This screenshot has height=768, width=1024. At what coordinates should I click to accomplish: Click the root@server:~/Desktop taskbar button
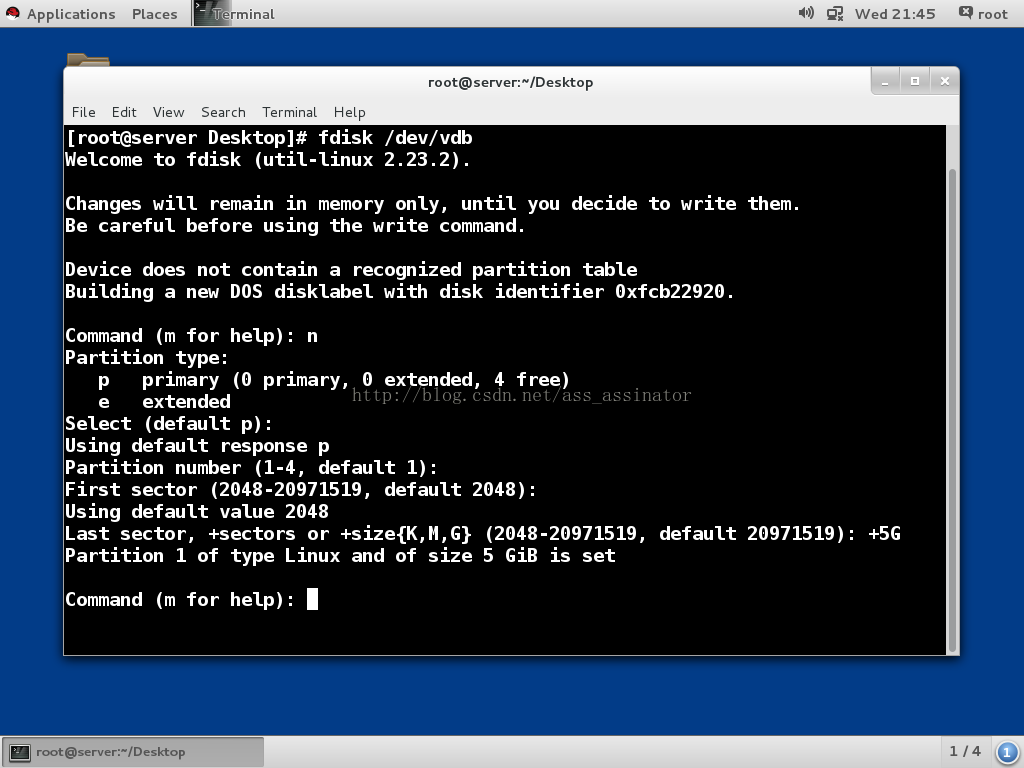(x=133, y=752)
